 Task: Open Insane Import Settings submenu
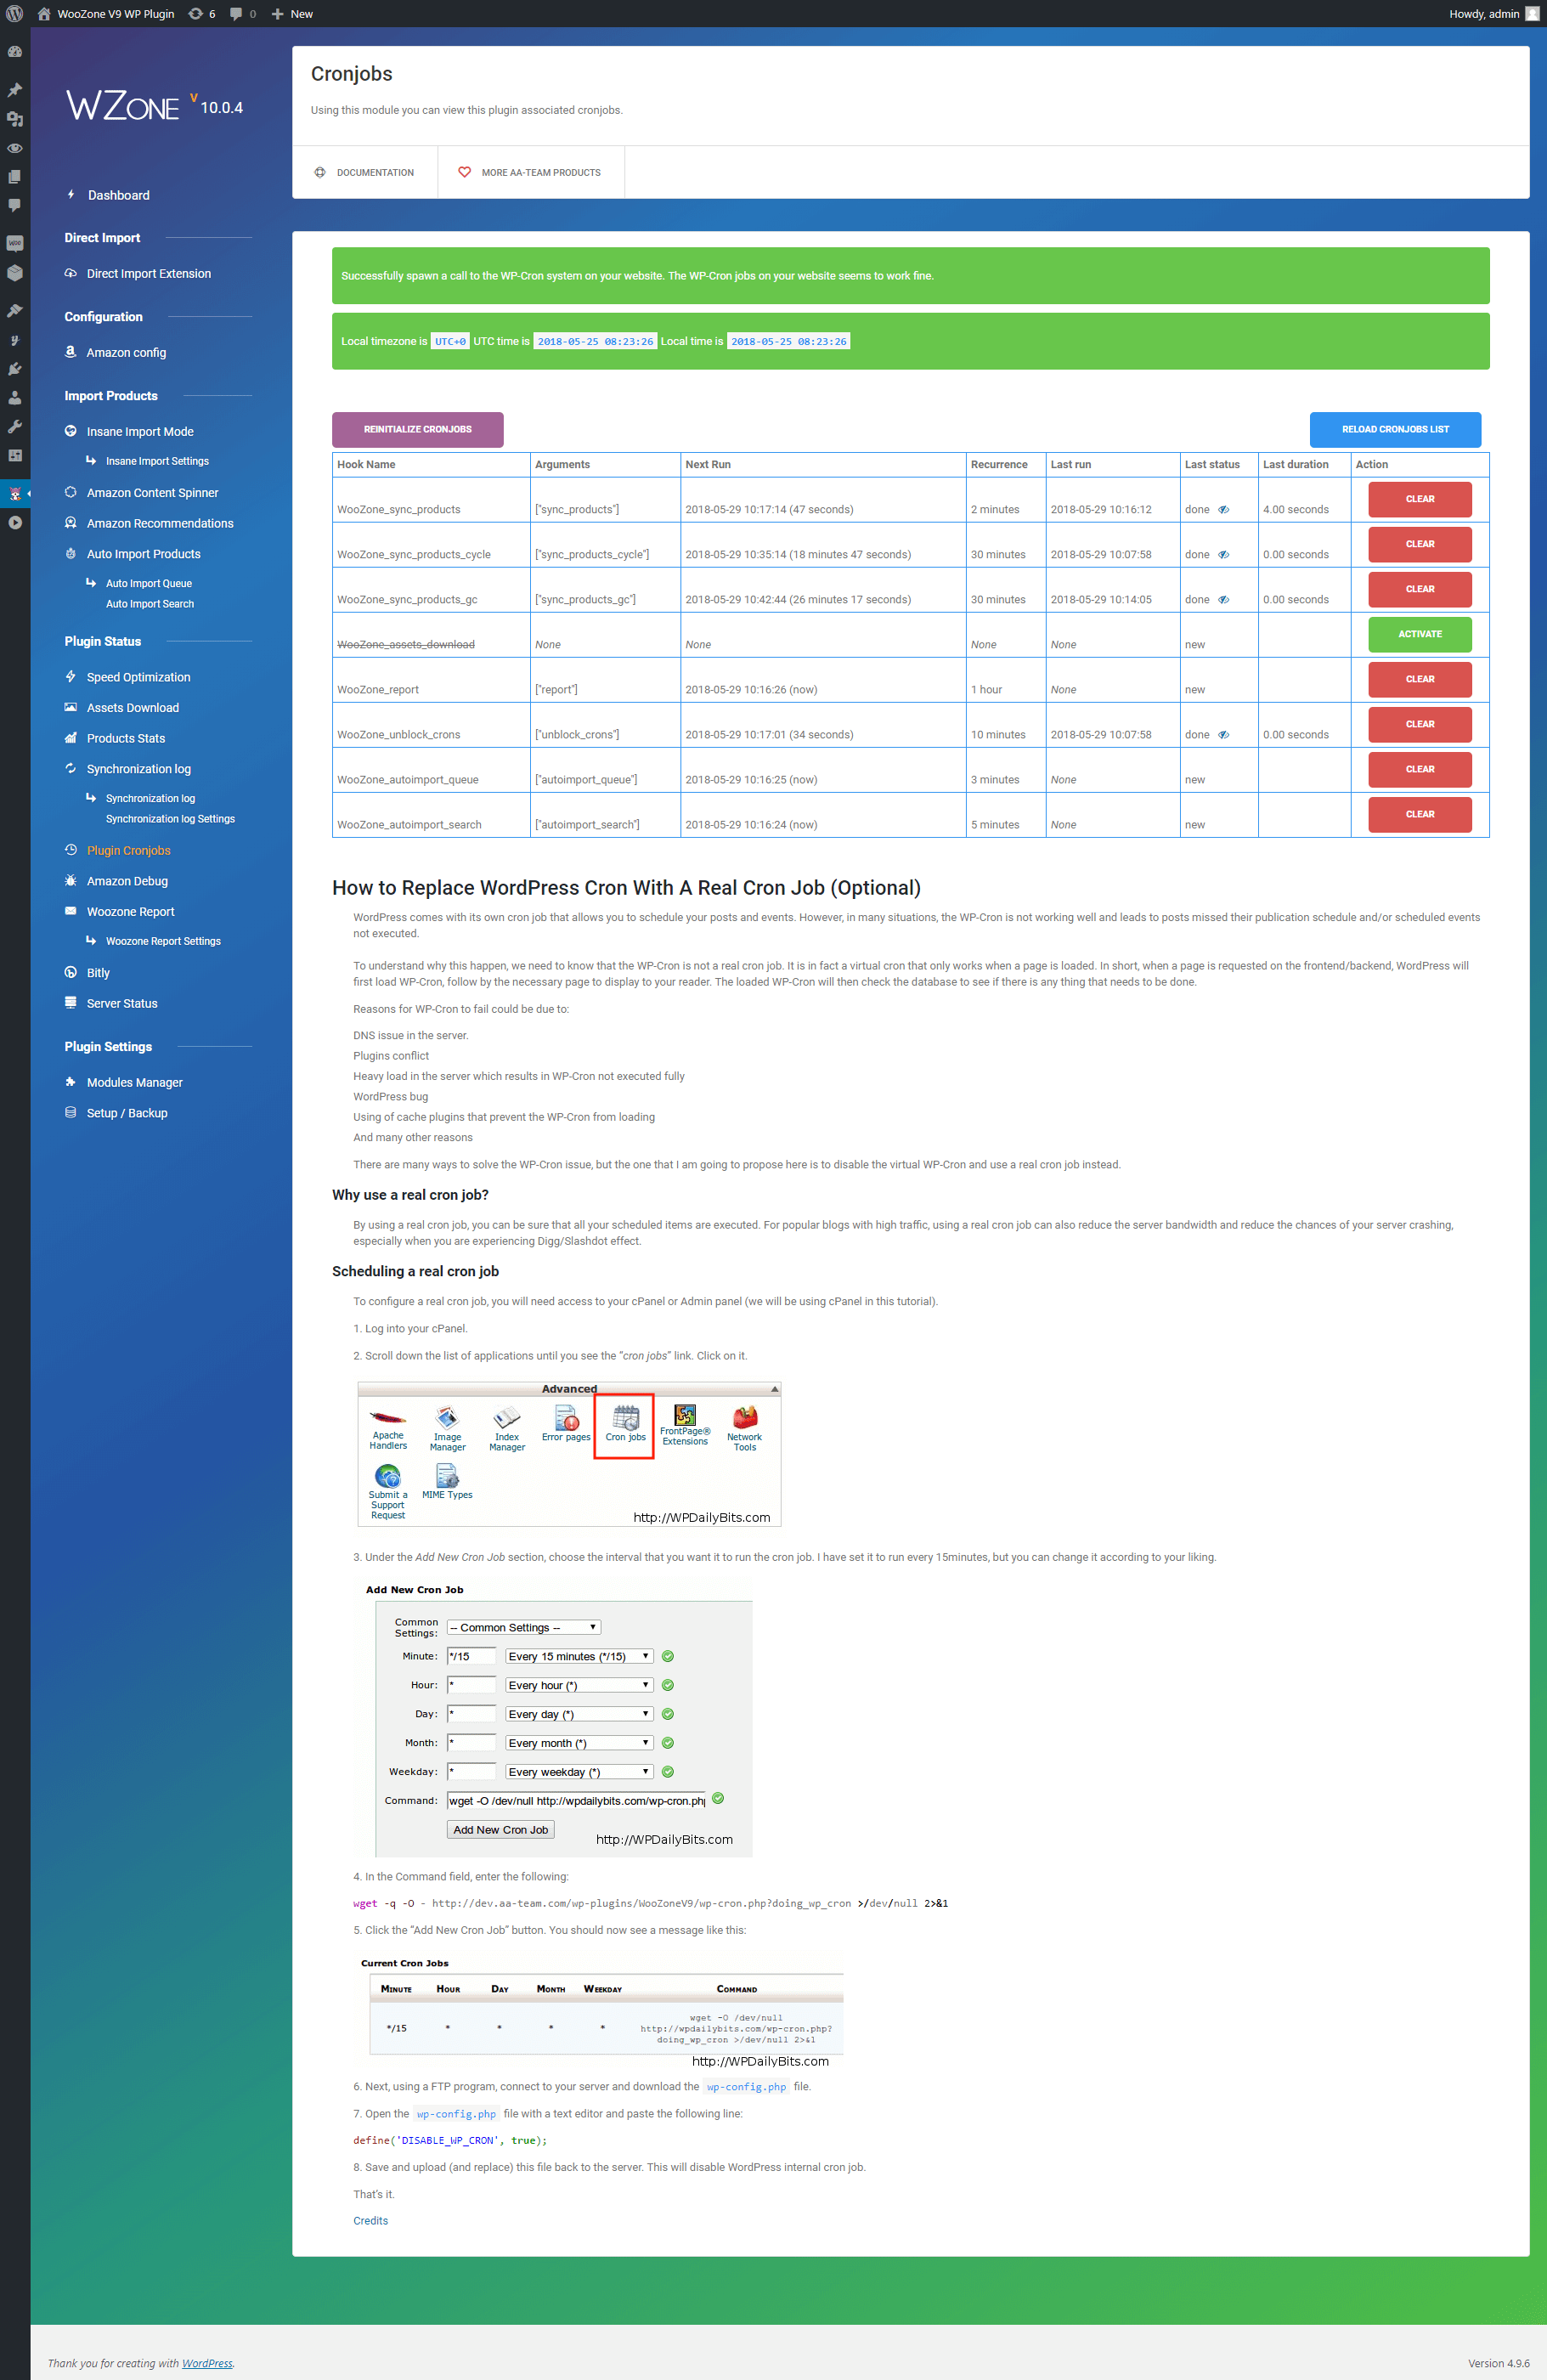157,461
